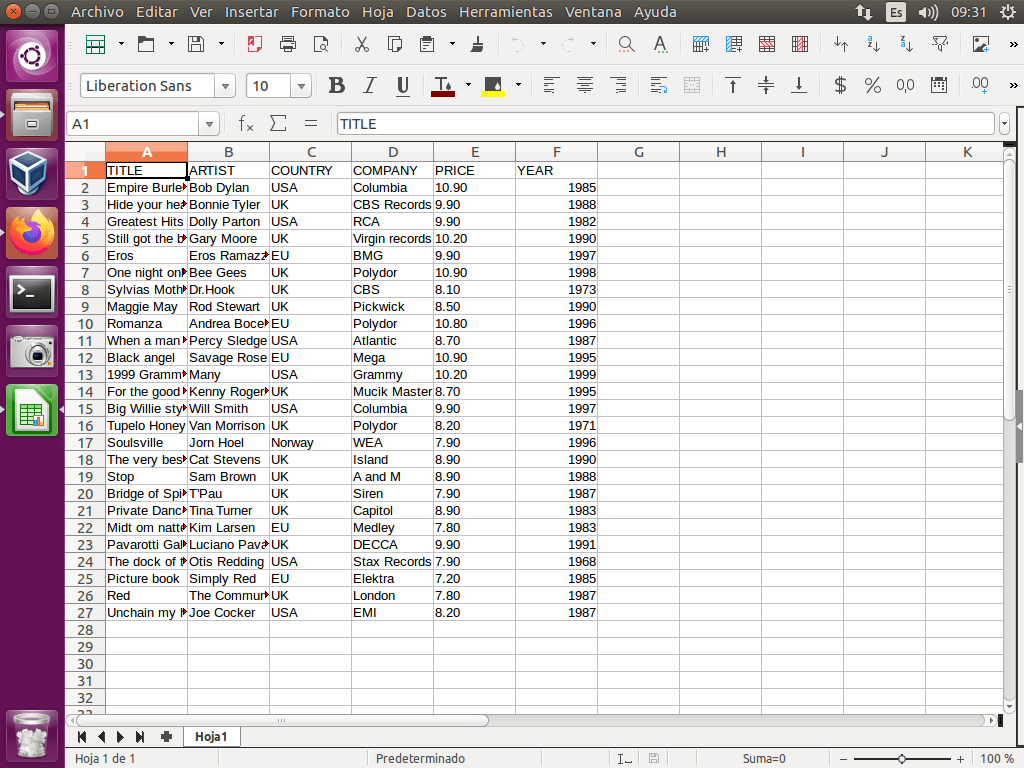
Task: Click the zoom slider in the status bar
Action: (902, 759)
